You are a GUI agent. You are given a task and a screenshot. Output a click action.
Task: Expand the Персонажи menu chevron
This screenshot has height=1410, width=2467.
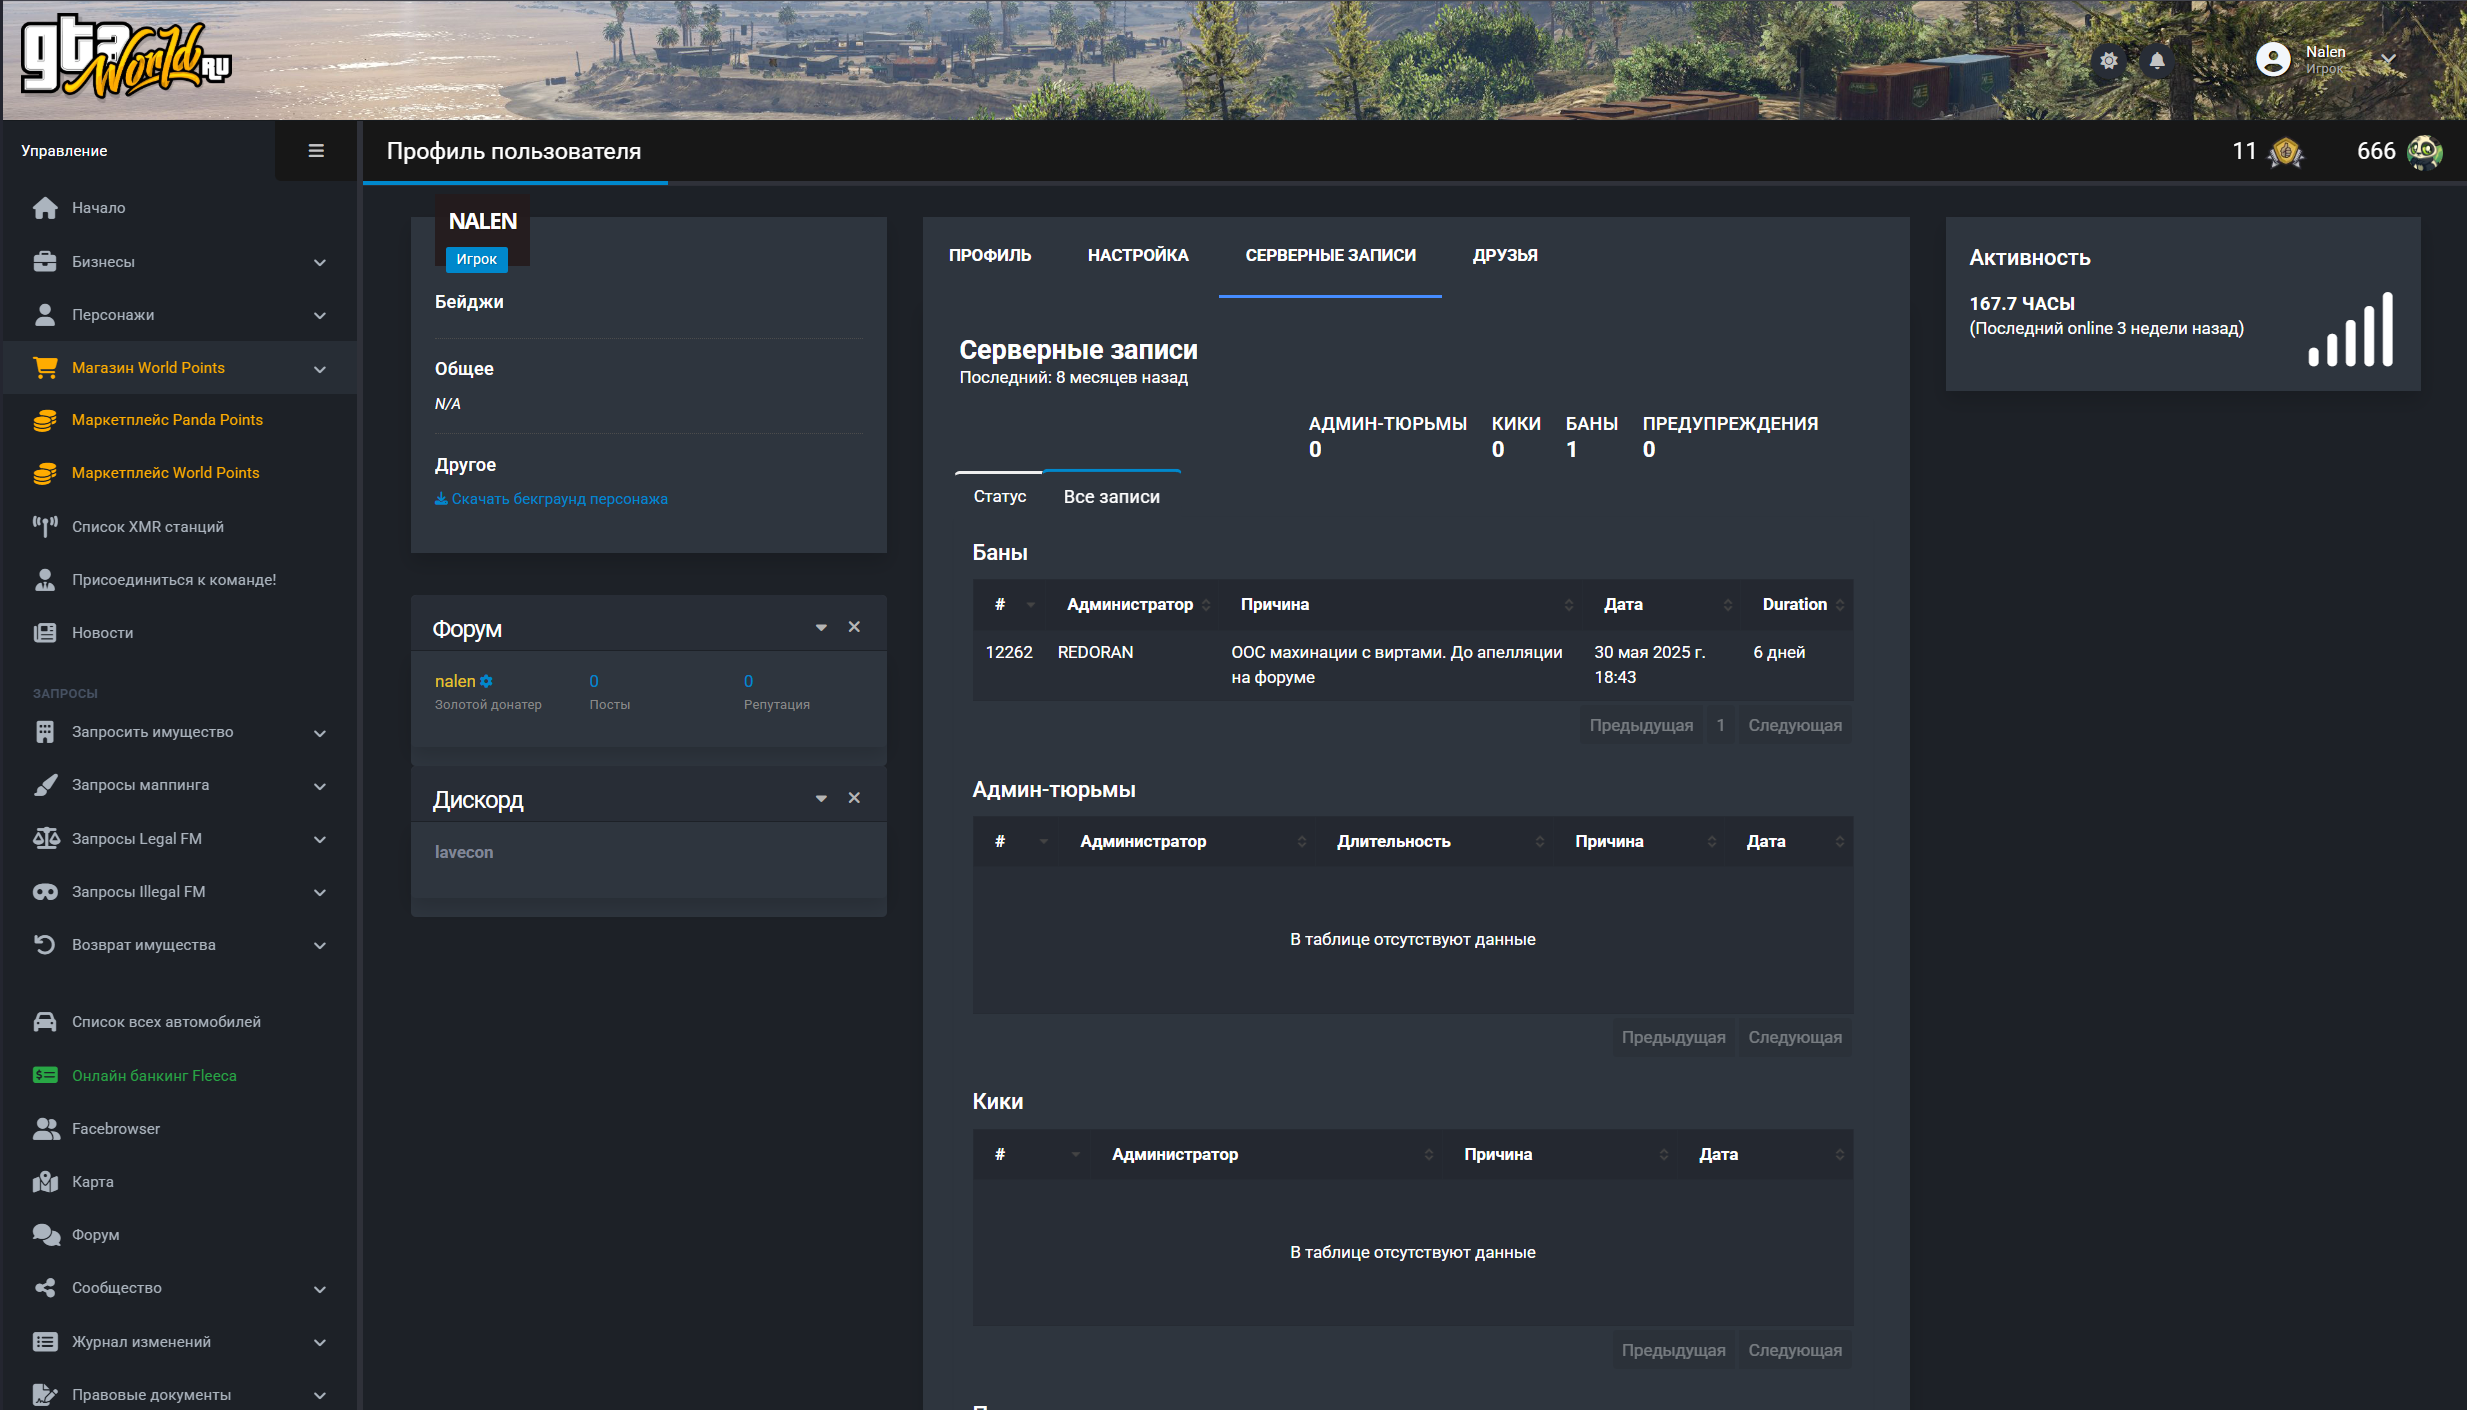pyautogui.click(x=320, y=315)
